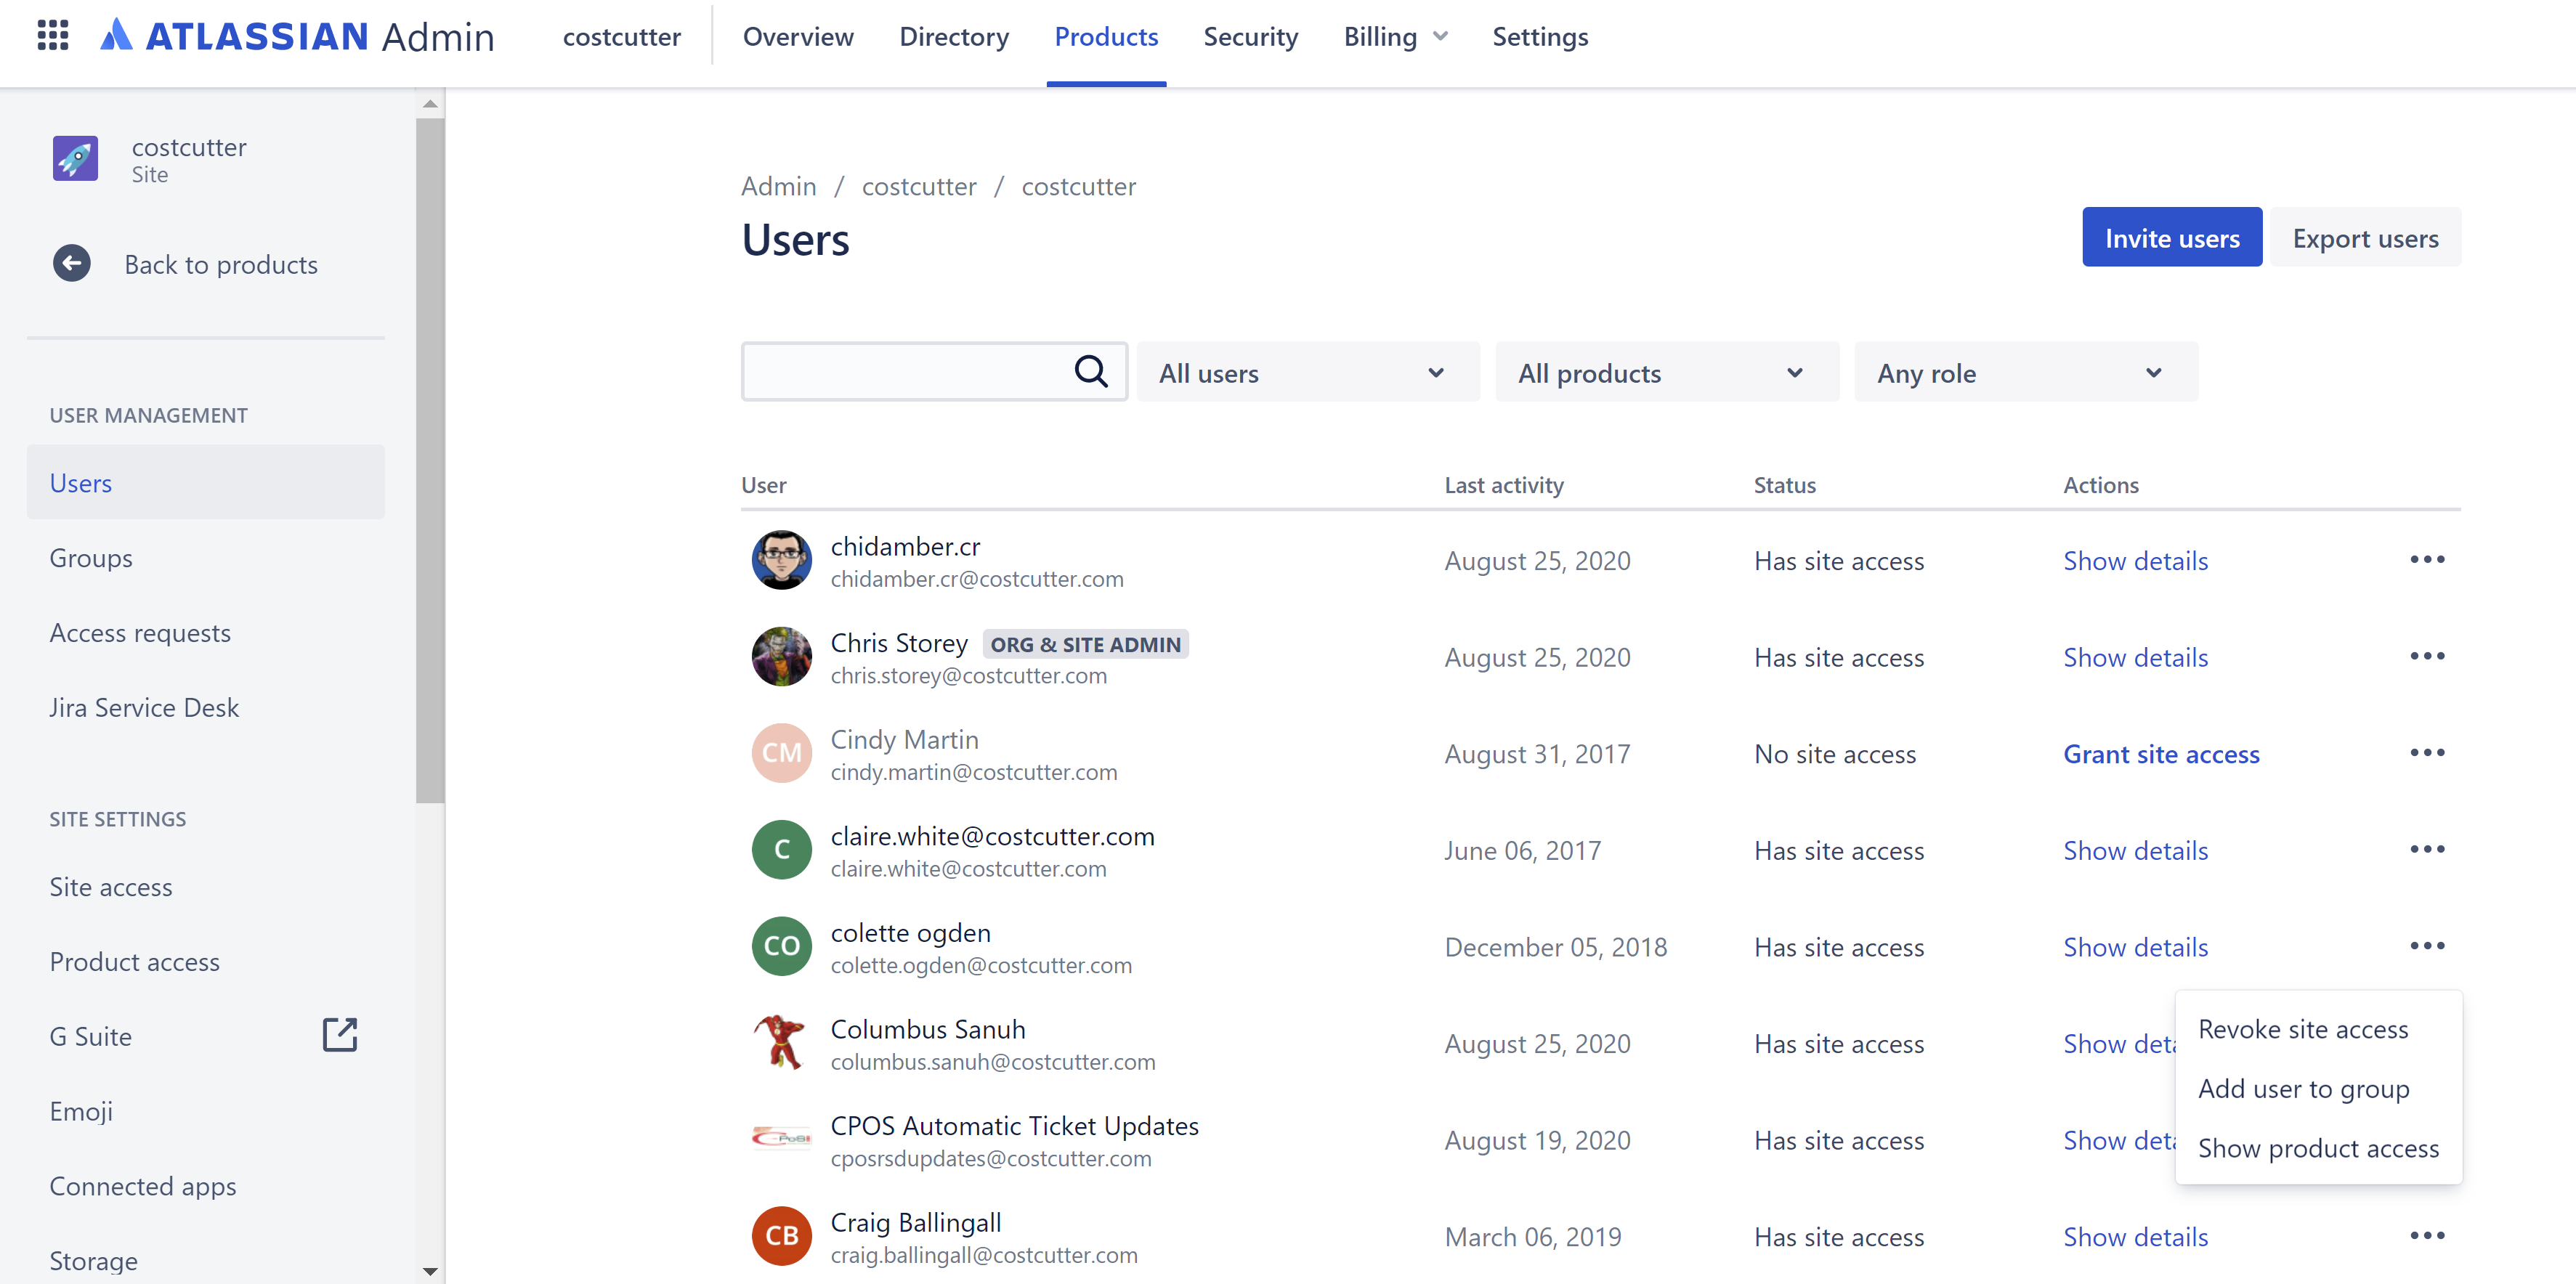This screenshot has height=1284, width=2576.
Task: Click the Admin breadcrumb link
Action: [778, 187]
